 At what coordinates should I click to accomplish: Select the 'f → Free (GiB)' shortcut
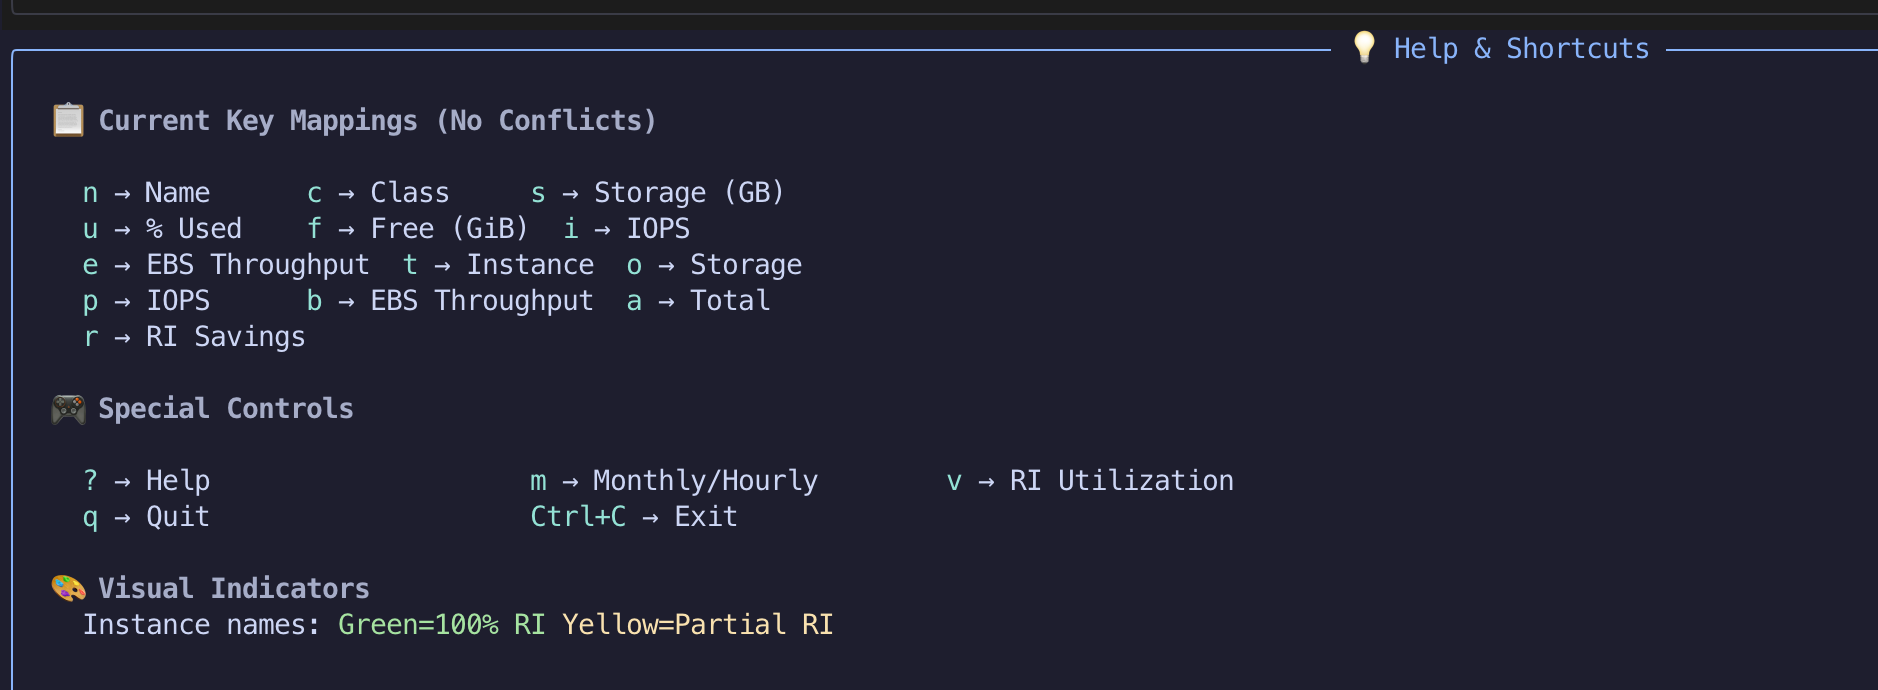click(x=417, y=229)
